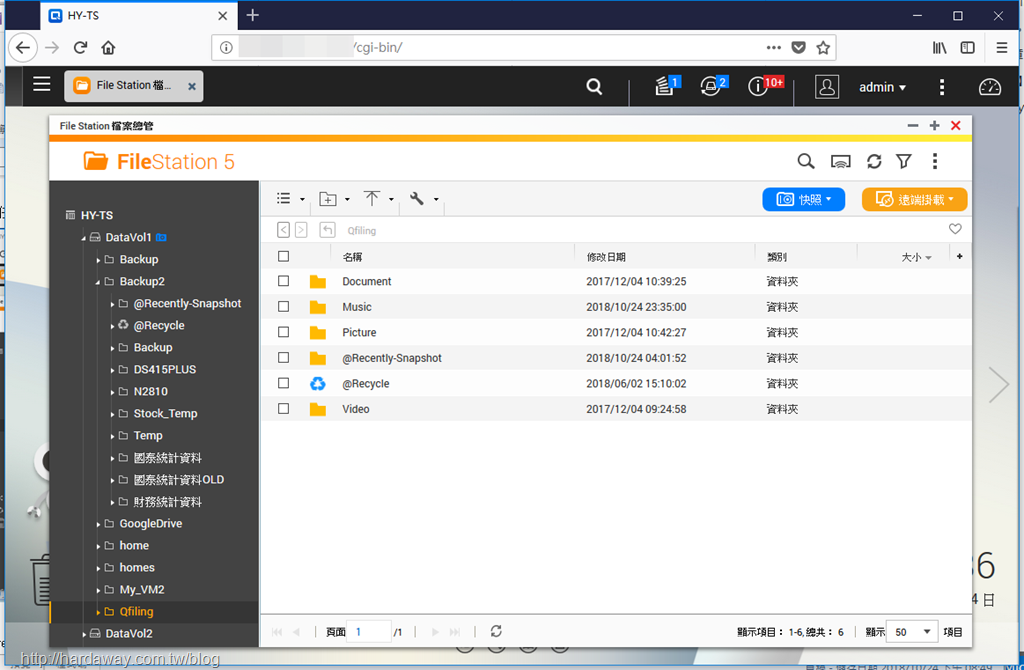The image size is (1024, 670).
Task: Click the admin user avatar icon
Action: tap(827, 87)
